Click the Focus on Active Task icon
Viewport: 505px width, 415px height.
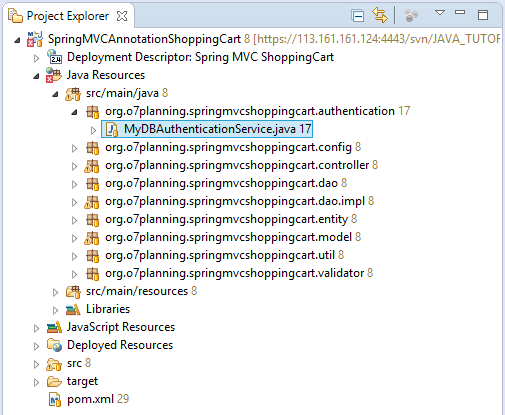tap(411, 15)
